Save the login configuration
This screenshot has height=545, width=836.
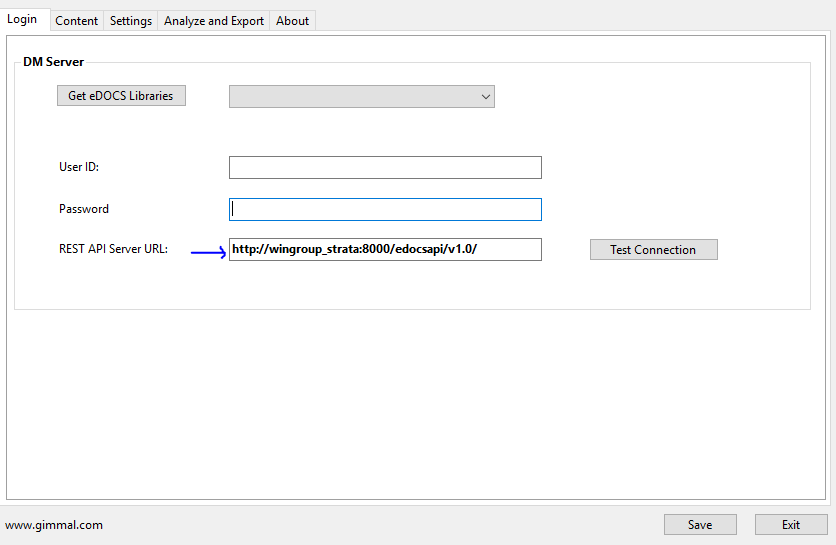700,525
